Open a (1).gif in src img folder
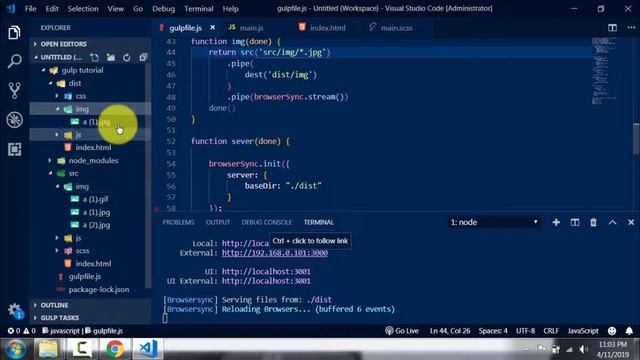Viewport: 640px width, 360px height. [x=95, y=199]
